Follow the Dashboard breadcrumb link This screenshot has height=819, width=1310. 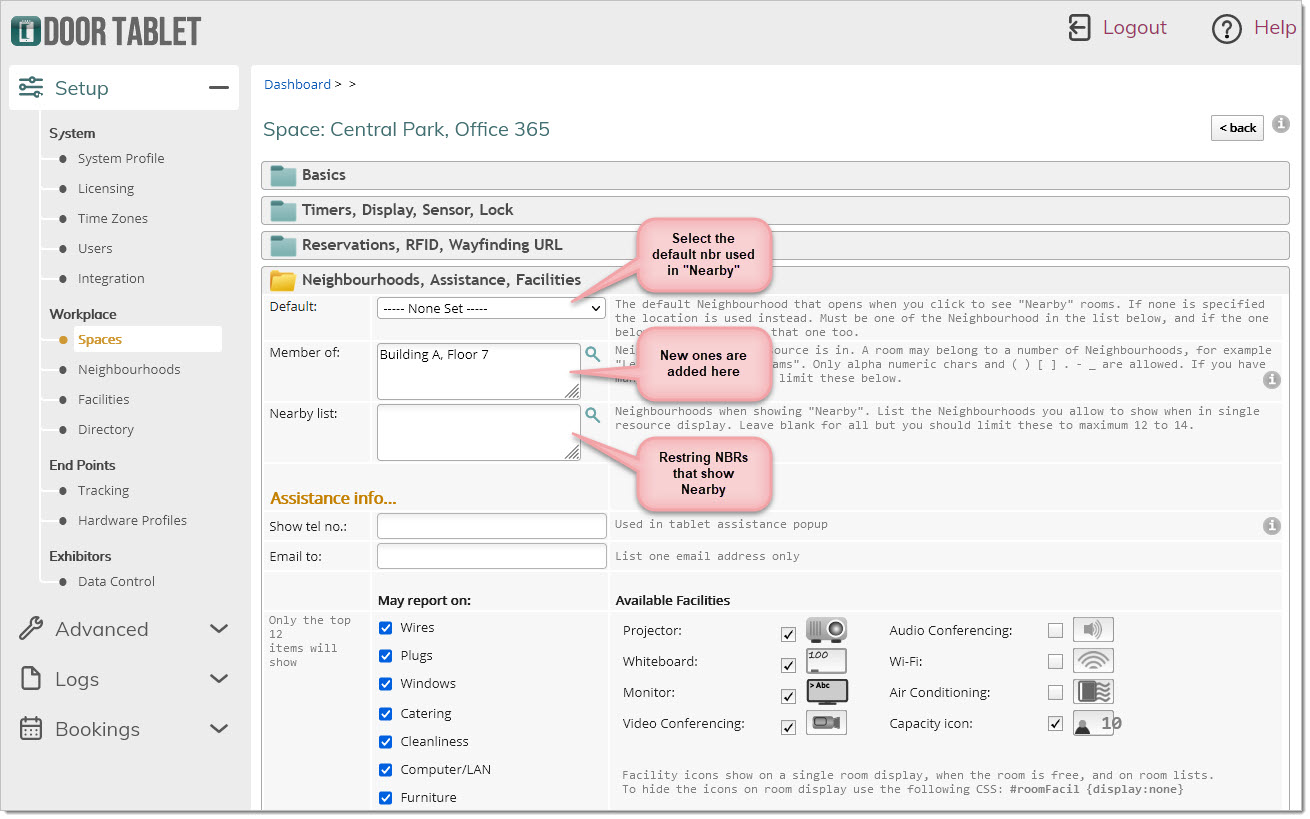[297, 85]
